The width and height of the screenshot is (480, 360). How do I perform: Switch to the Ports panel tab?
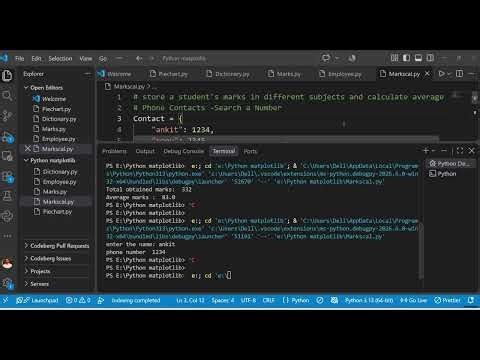coord(250,151)
